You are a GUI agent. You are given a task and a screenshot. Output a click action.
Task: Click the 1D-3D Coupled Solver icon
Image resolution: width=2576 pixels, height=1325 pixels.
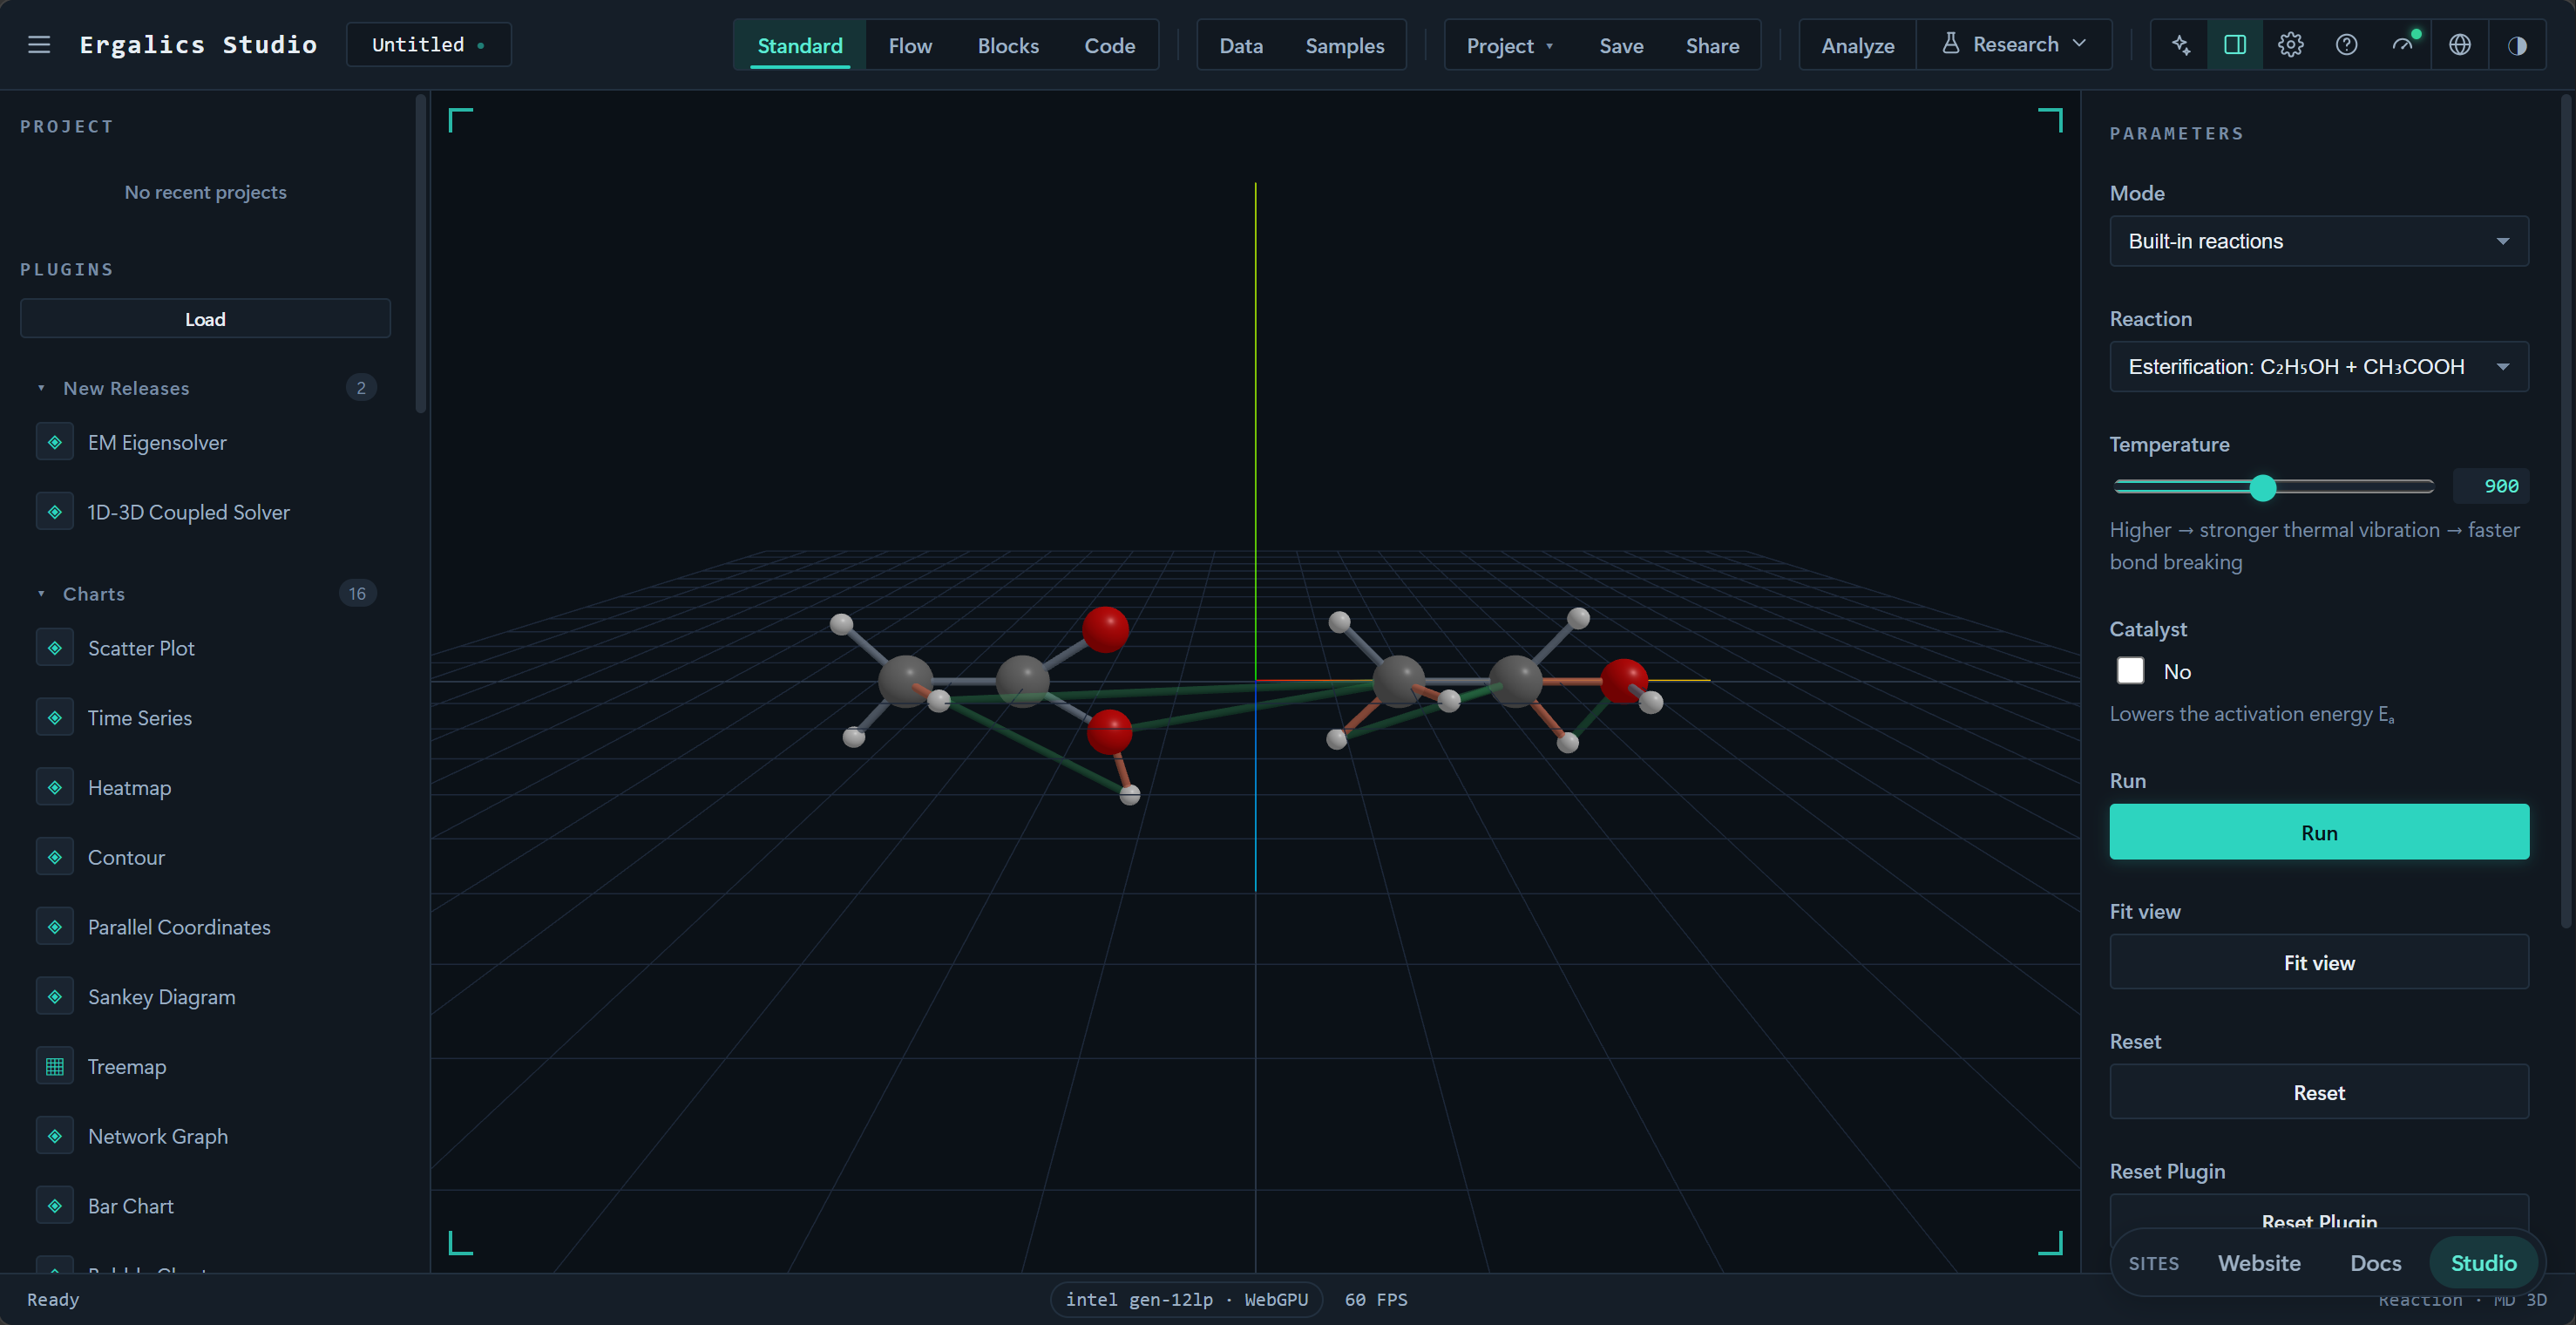tap(55, 512)
